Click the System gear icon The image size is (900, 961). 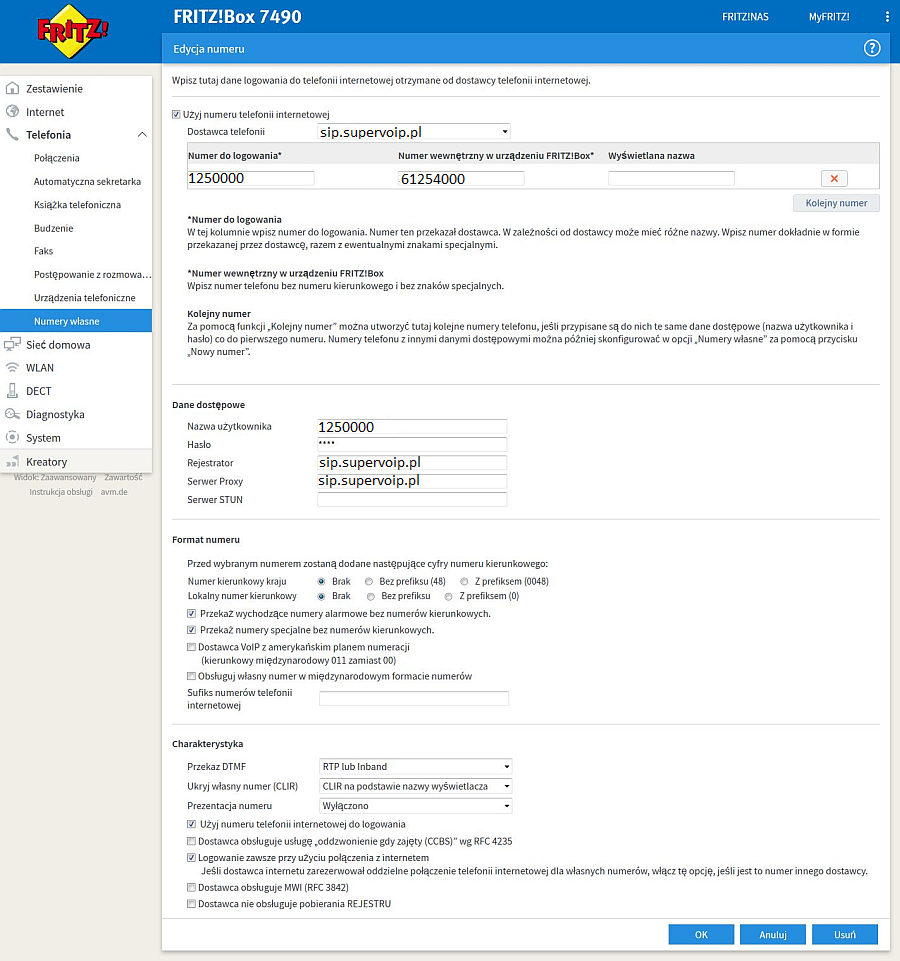coord(12,438)
